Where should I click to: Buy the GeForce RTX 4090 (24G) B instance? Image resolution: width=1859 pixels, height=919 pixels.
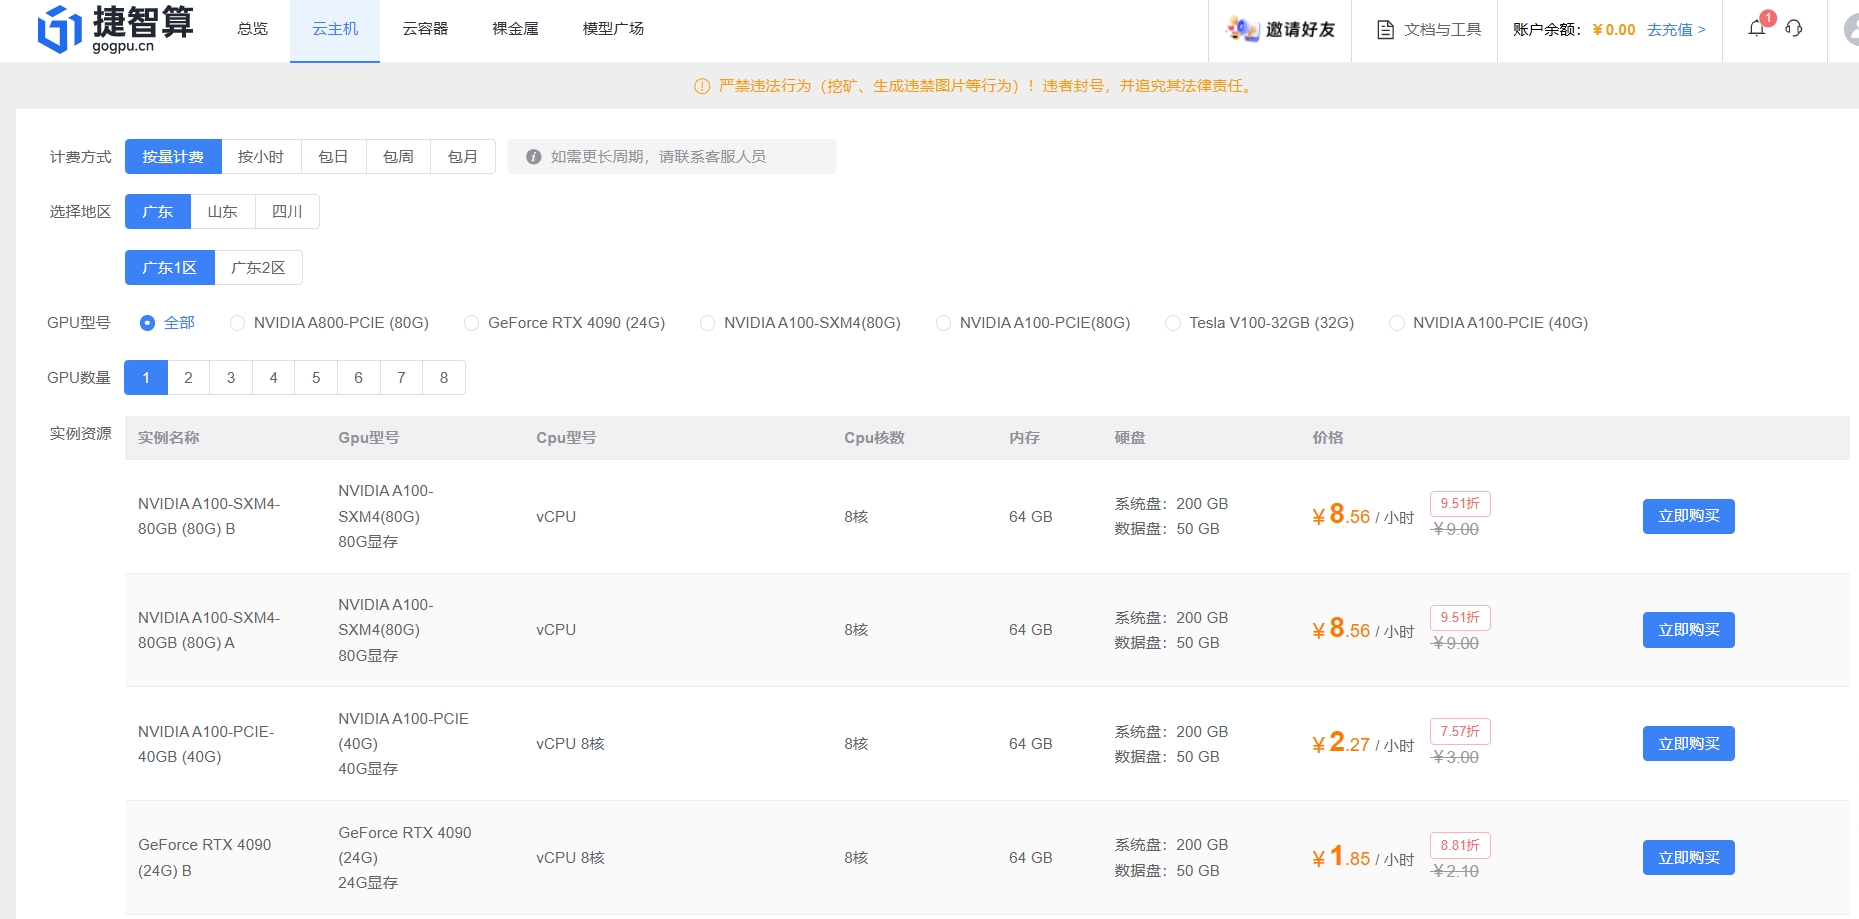click(x=1688, y=858)
